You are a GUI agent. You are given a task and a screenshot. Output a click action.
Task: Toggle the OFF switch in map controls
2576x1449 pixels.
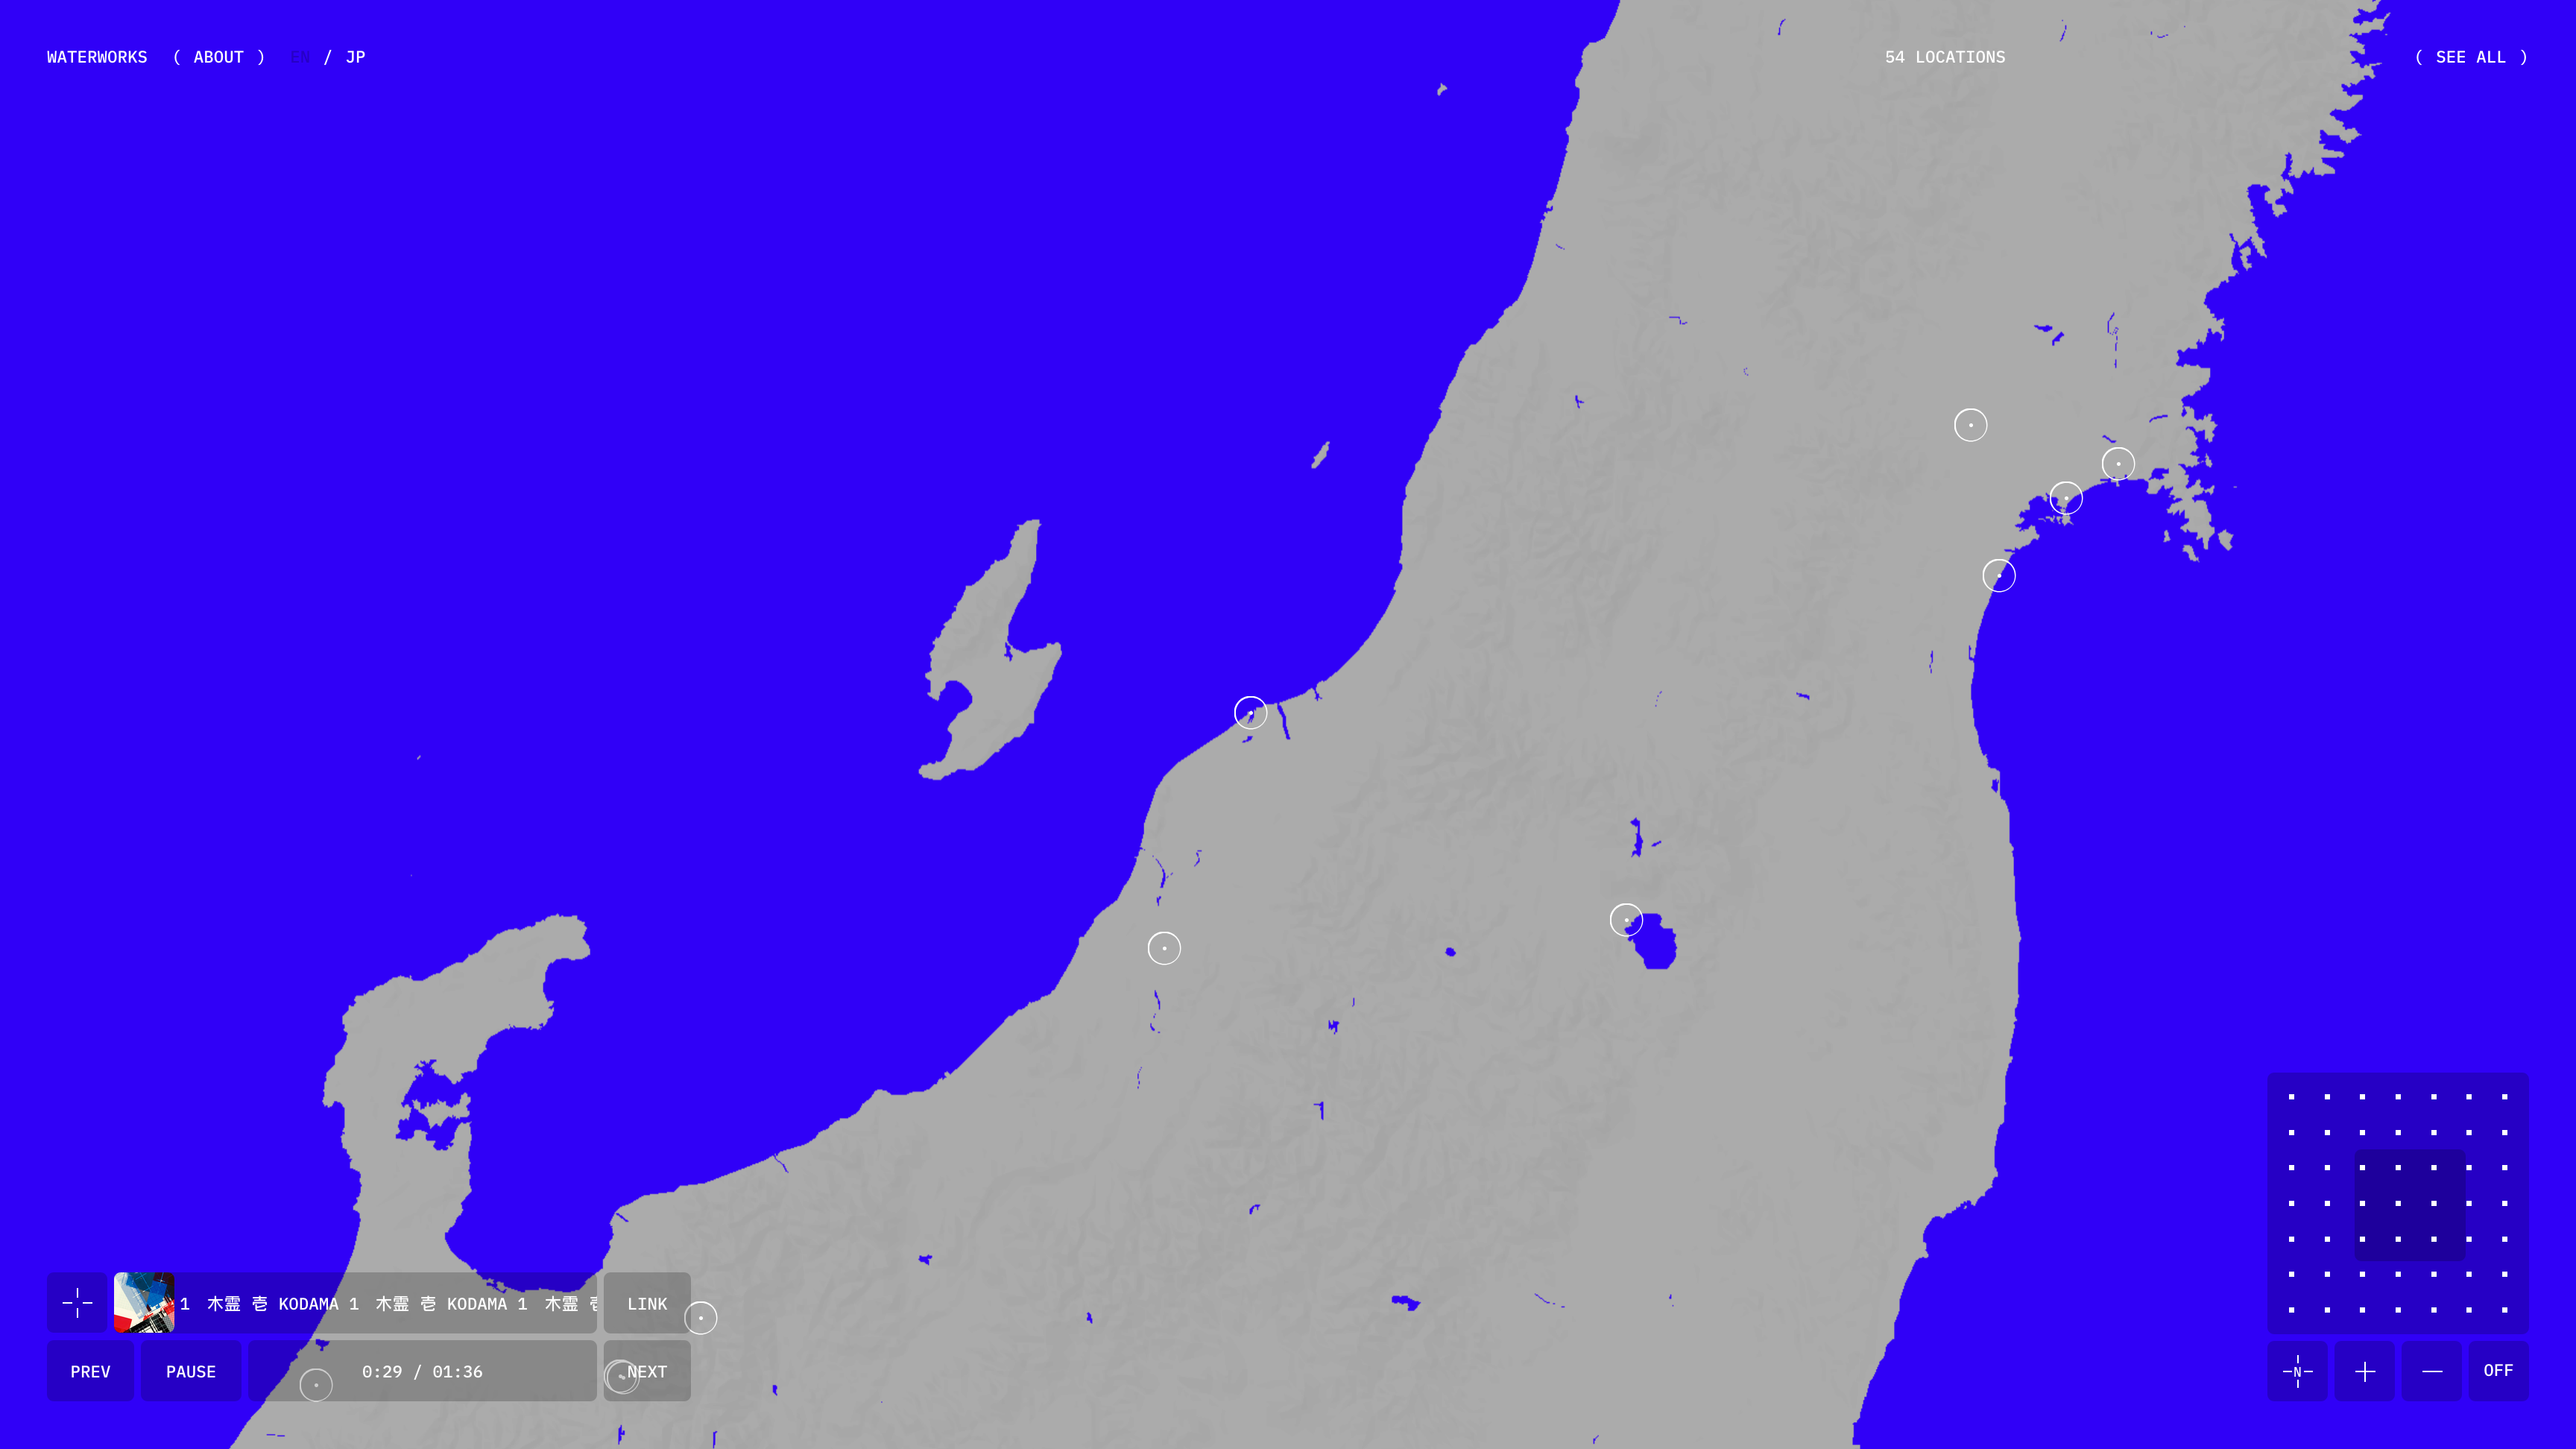[x=2498, y=1371]
